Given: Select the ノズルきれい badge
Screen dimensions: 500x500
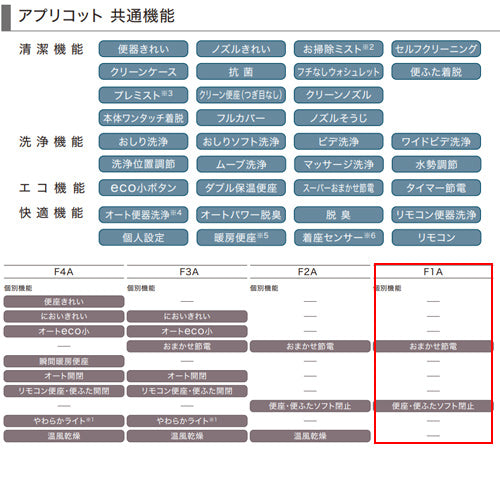Looking at the screenshot, I should pos(241,49).
